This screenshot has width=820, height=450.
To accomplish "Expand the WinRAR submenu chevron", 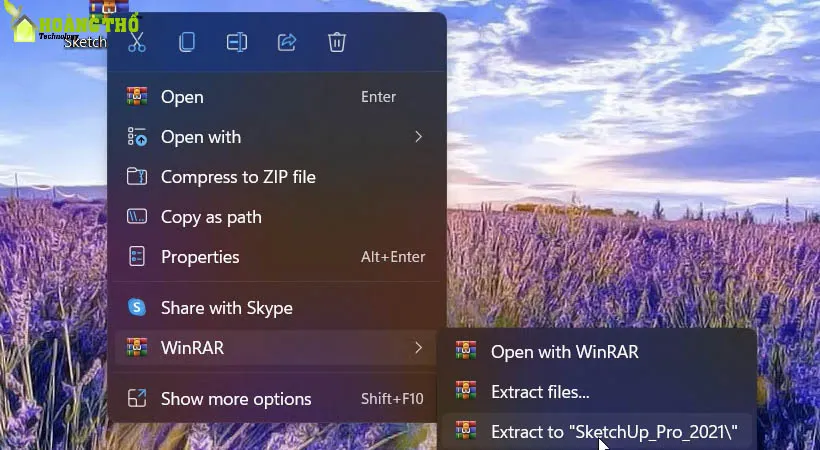I will [x=419, y=348].
